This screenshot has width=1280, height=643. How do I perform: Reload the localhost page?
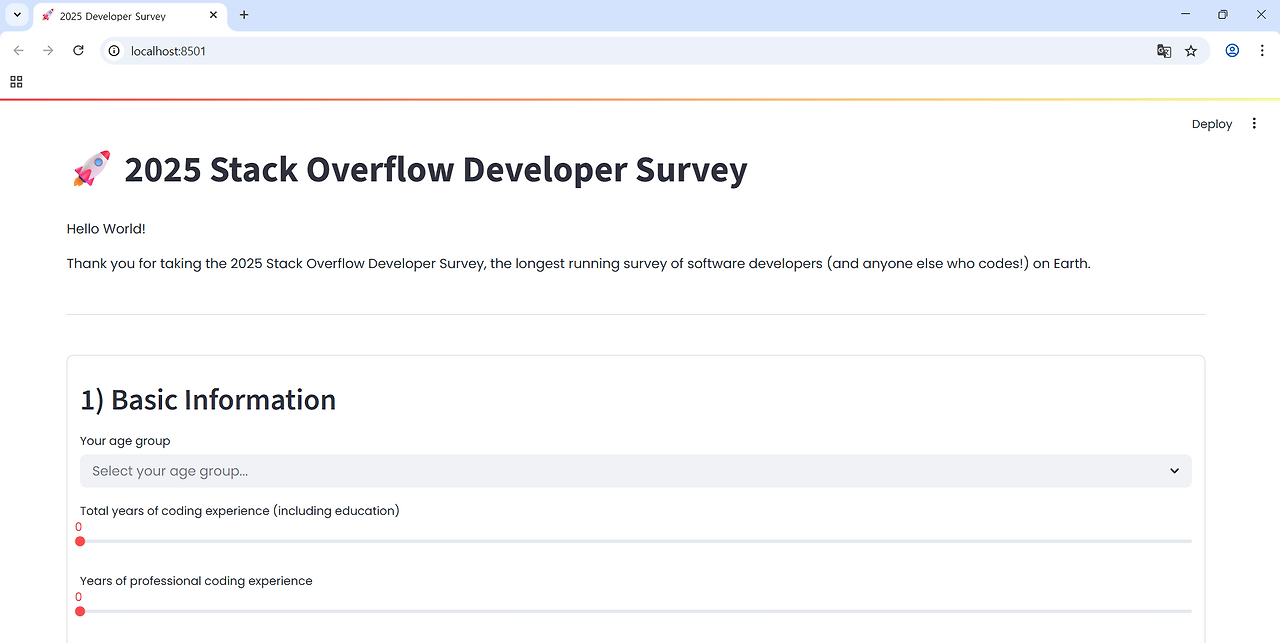tap(78, 50)
